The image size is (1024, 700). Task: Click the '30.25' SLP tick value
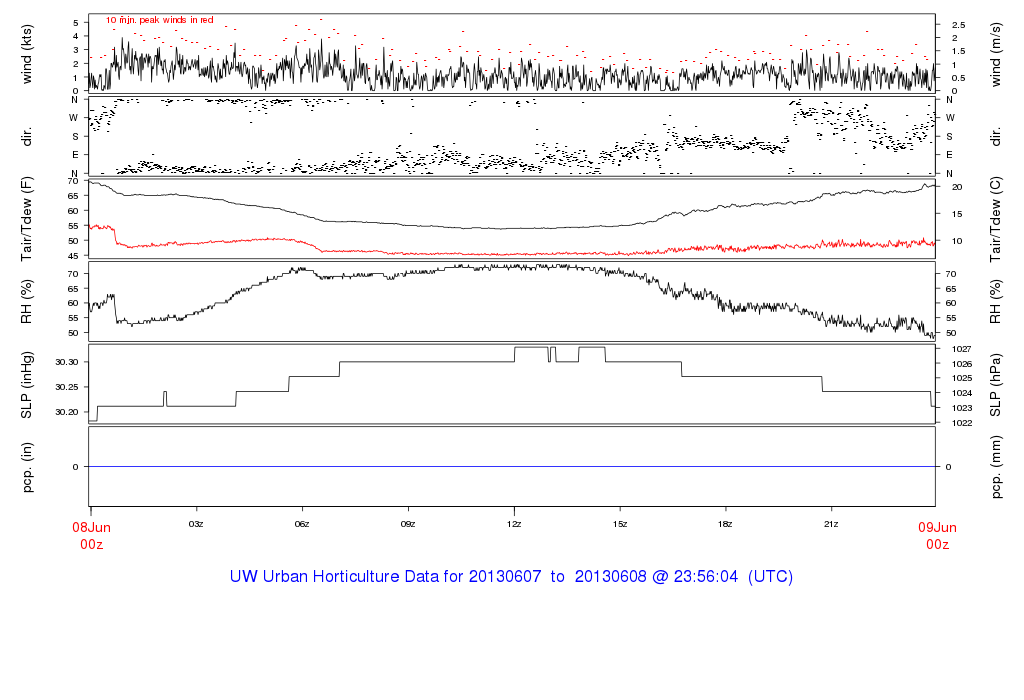click(x=67, y=387)
